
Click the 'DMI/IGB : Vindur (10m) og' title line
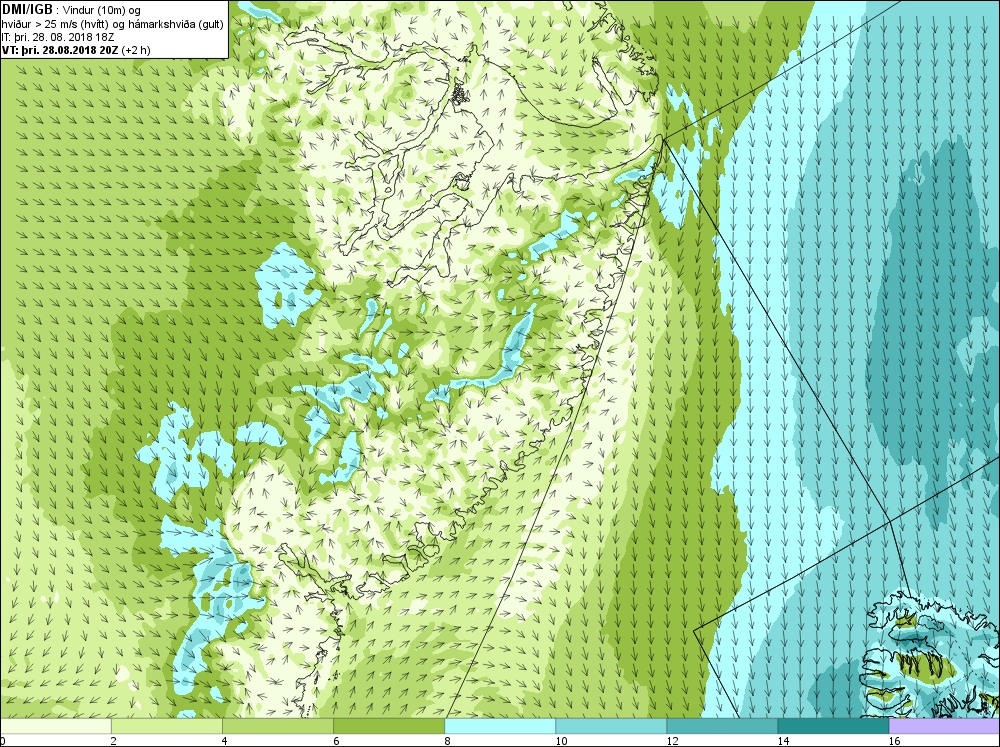[x=71, y=10]
